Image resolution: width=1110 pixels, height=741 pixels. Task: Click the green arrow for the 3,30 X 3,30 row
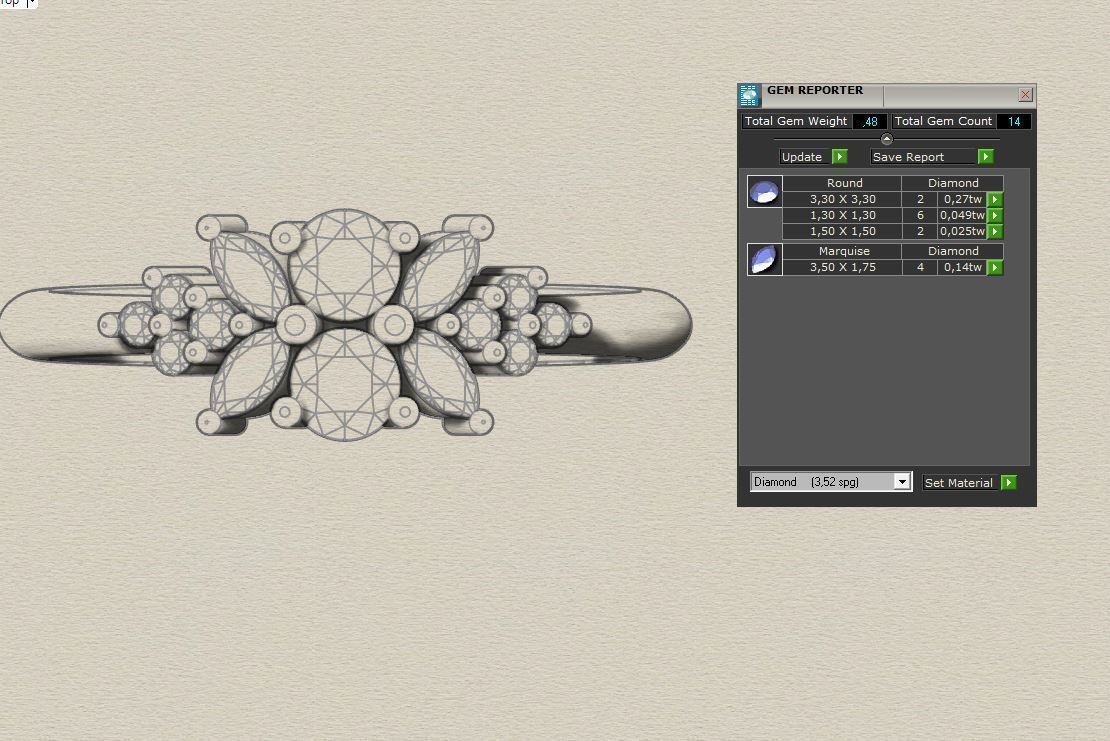[995, 200]
